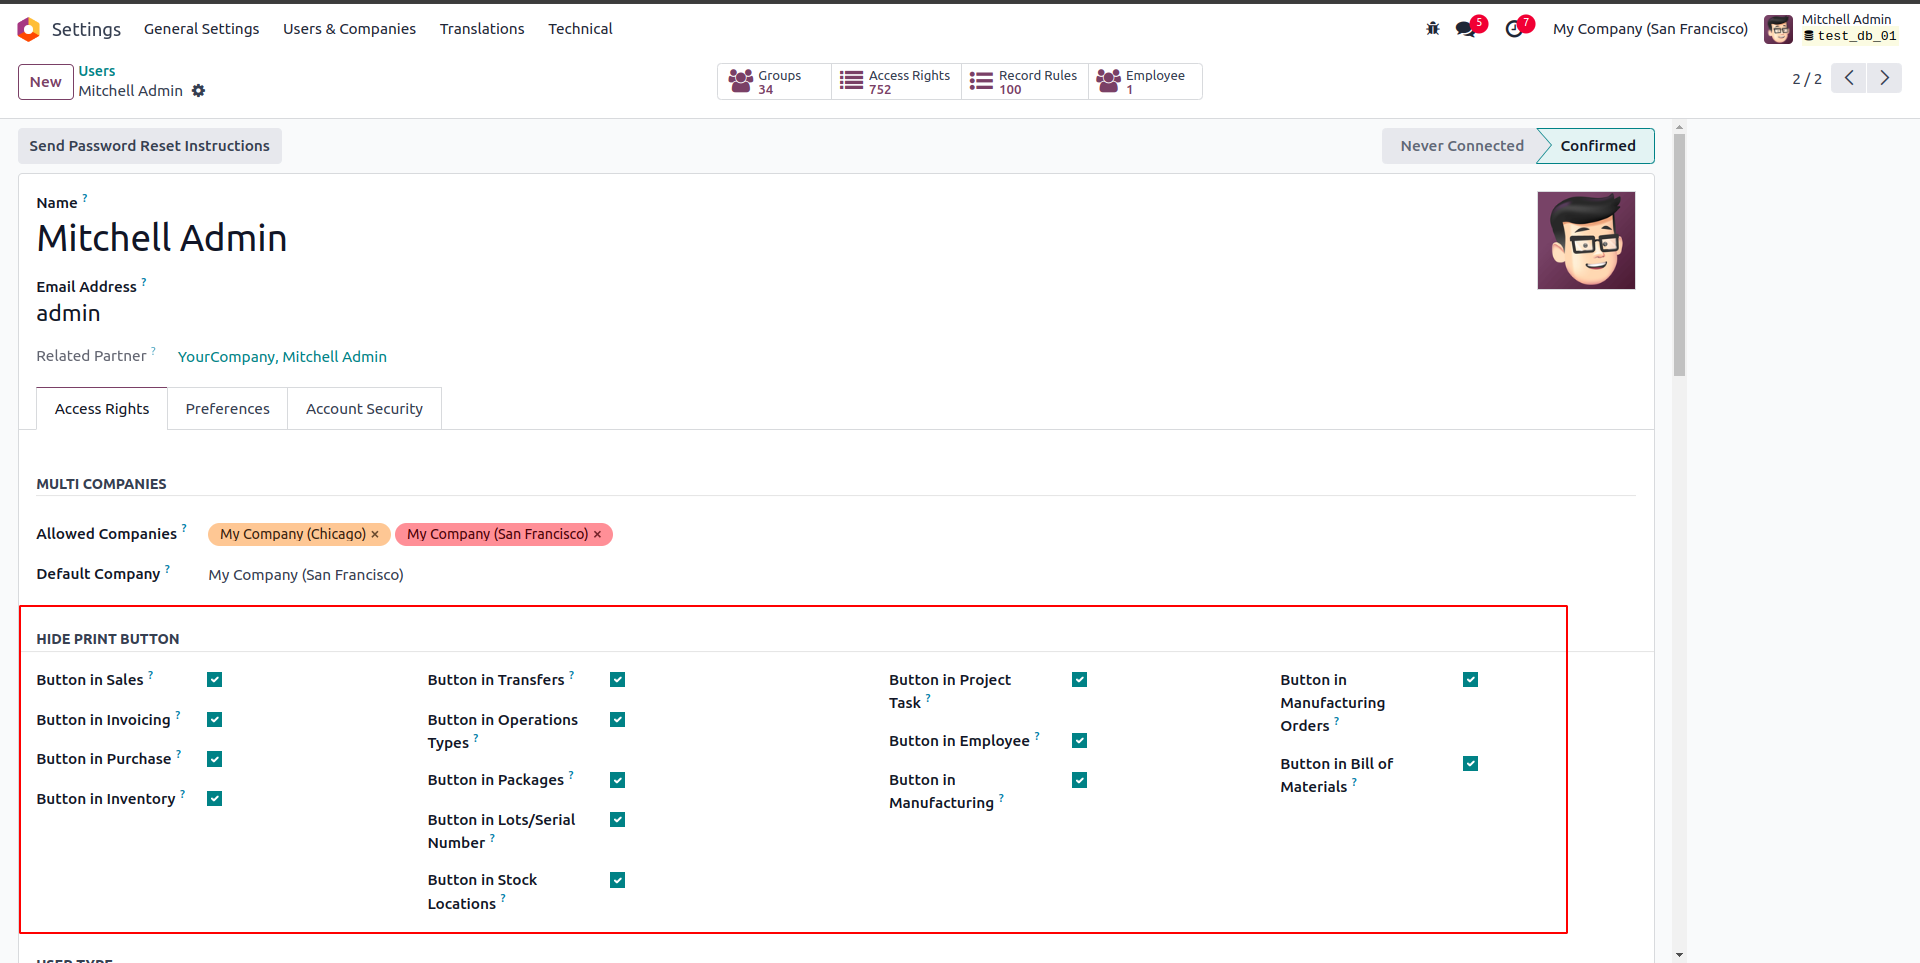Screen dimensions: 1920x963
Task: Remove My Company (San Francisco) tag
Action: pos(597,534)
